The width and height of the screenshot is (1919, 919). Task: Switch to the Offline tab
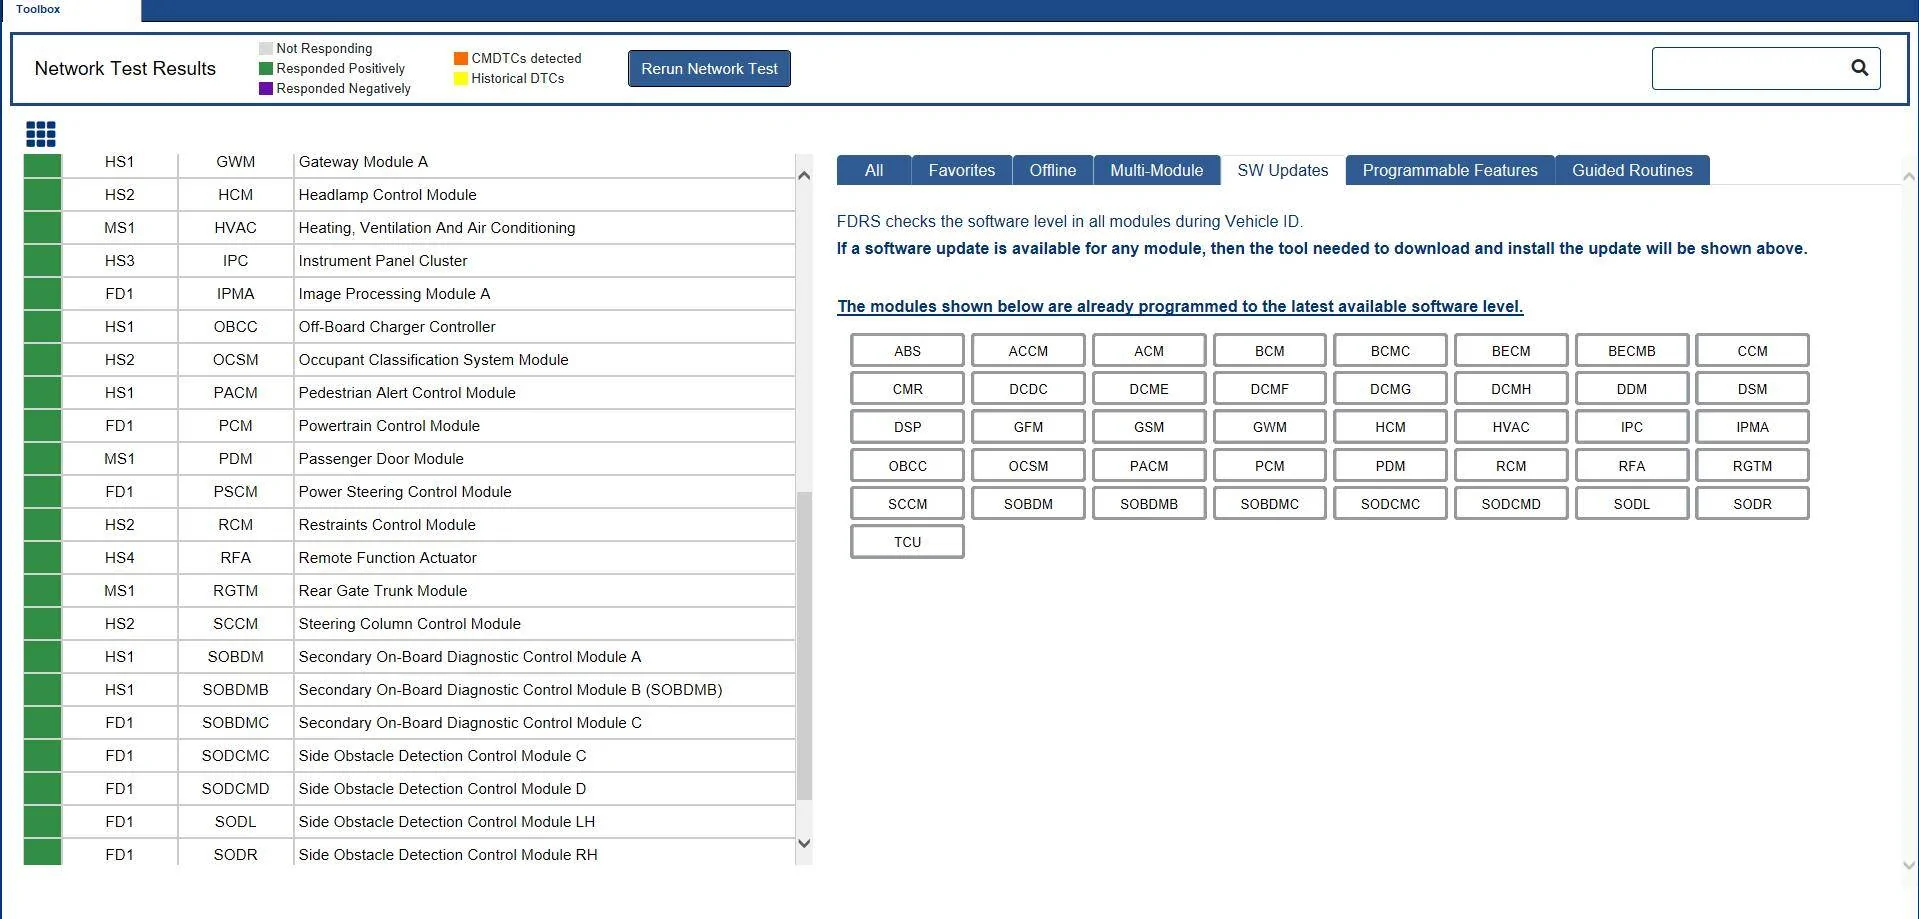(1053, 170)
